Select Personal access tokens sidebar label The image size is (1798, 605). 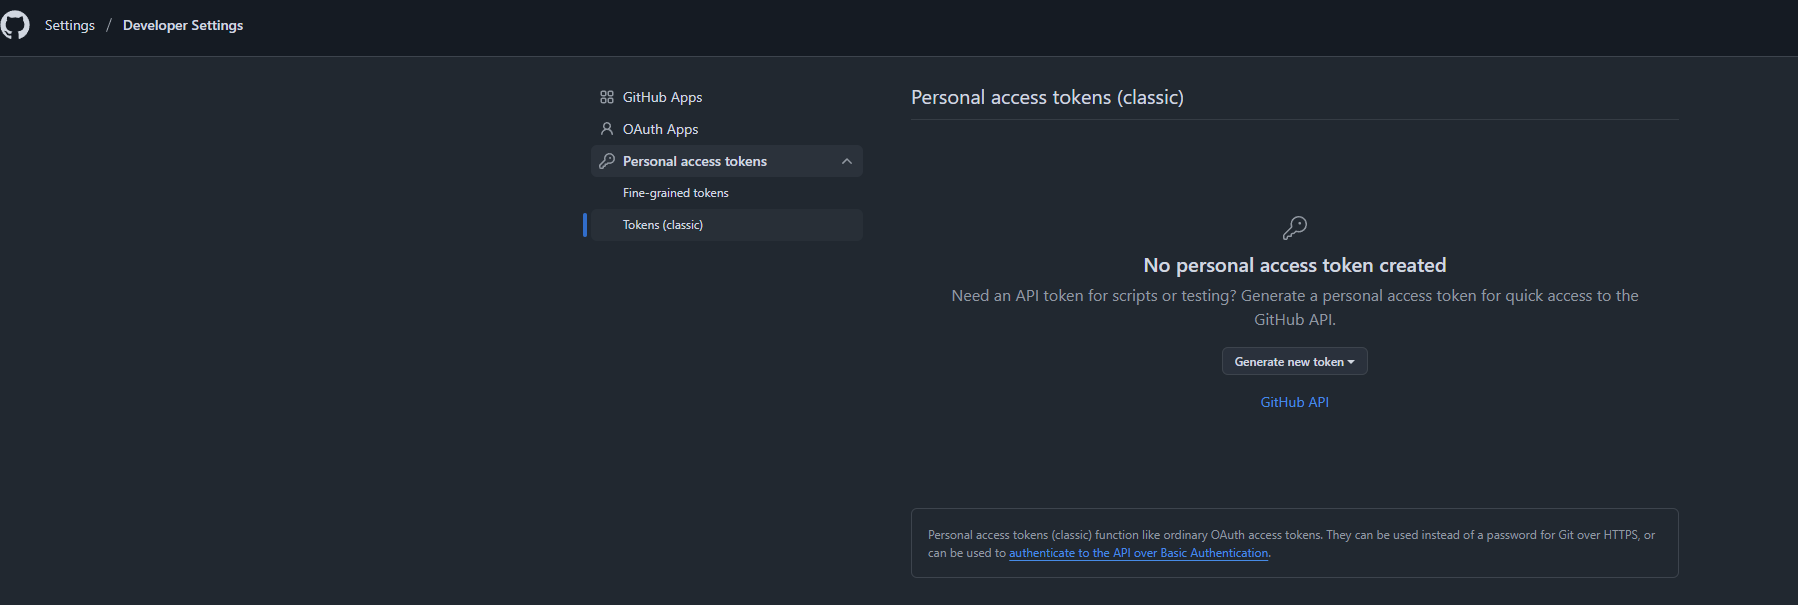695,161
